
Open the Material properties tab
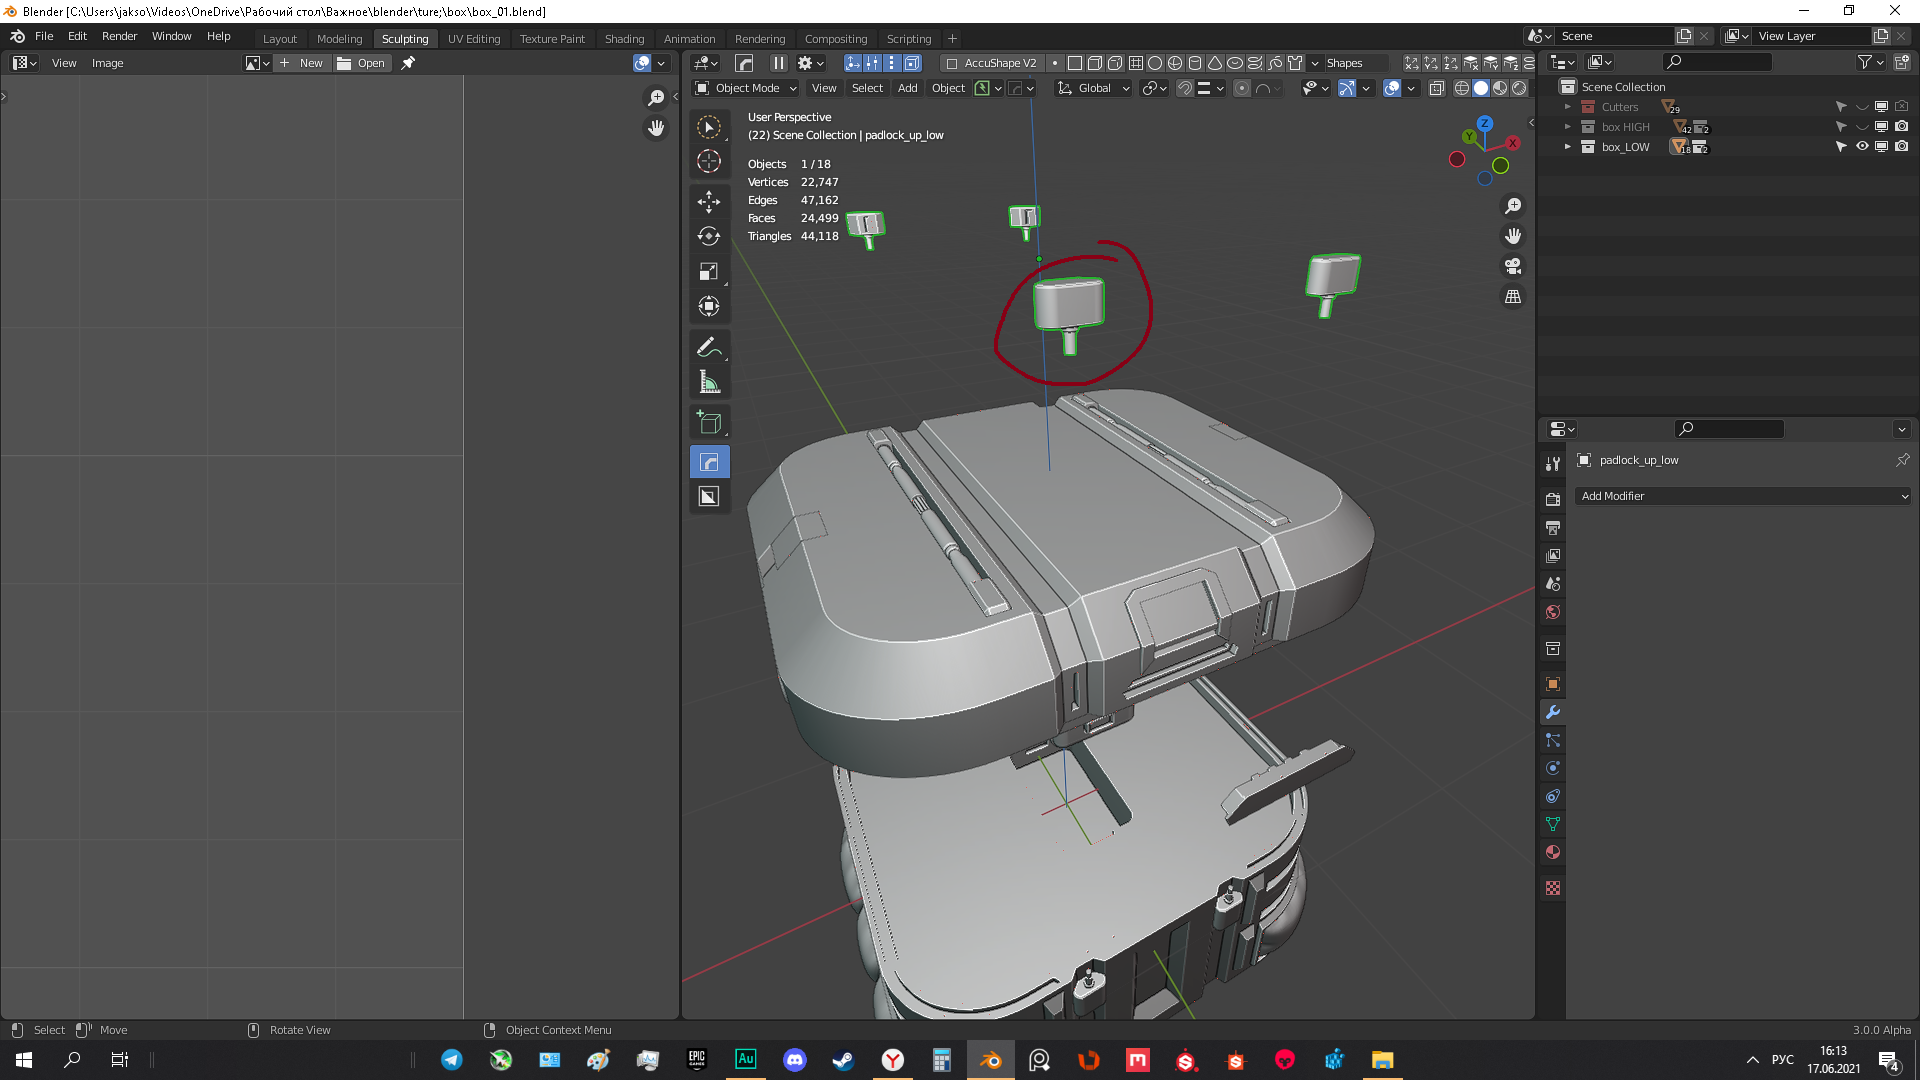pyautogui.click(x=1553, y=853)
